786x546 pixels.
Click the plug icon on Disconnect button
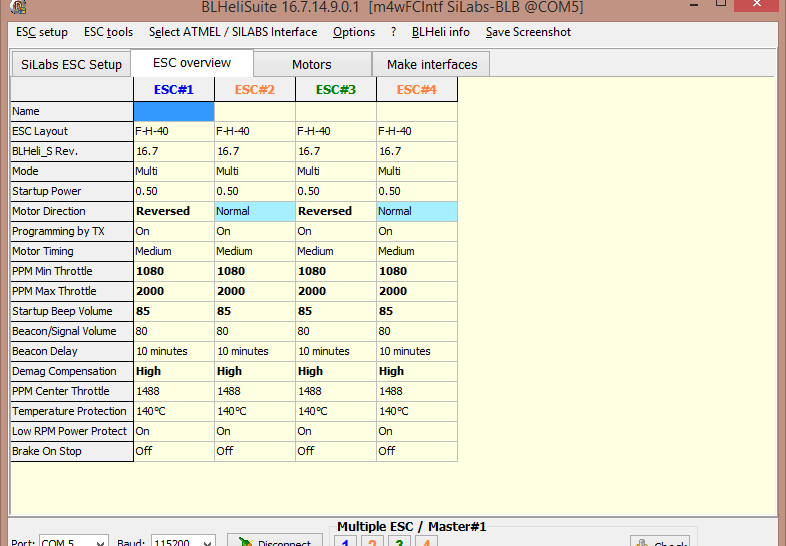245,541
